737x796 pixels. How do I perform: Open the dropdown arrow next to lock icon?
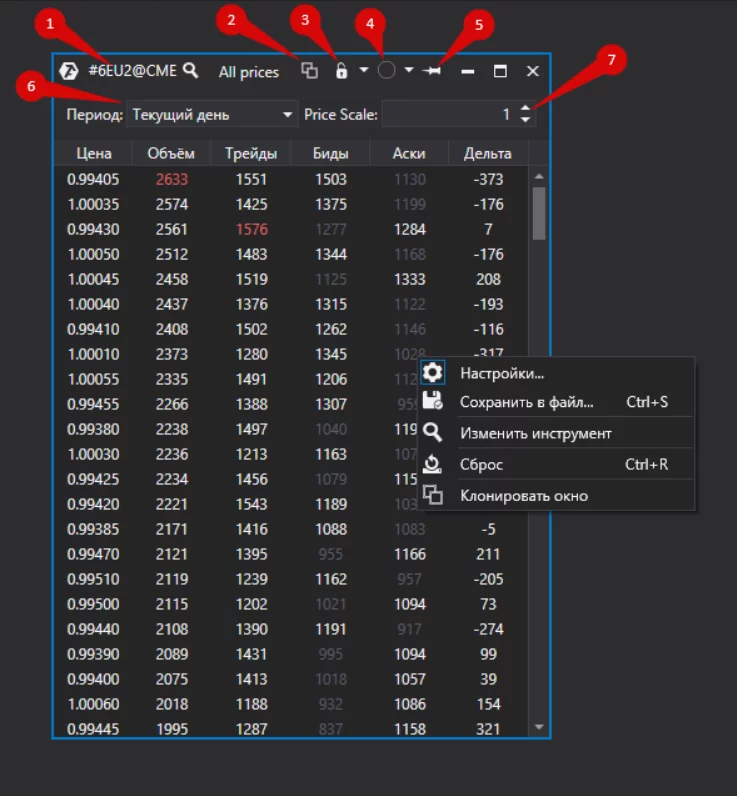tap(363, 71)
